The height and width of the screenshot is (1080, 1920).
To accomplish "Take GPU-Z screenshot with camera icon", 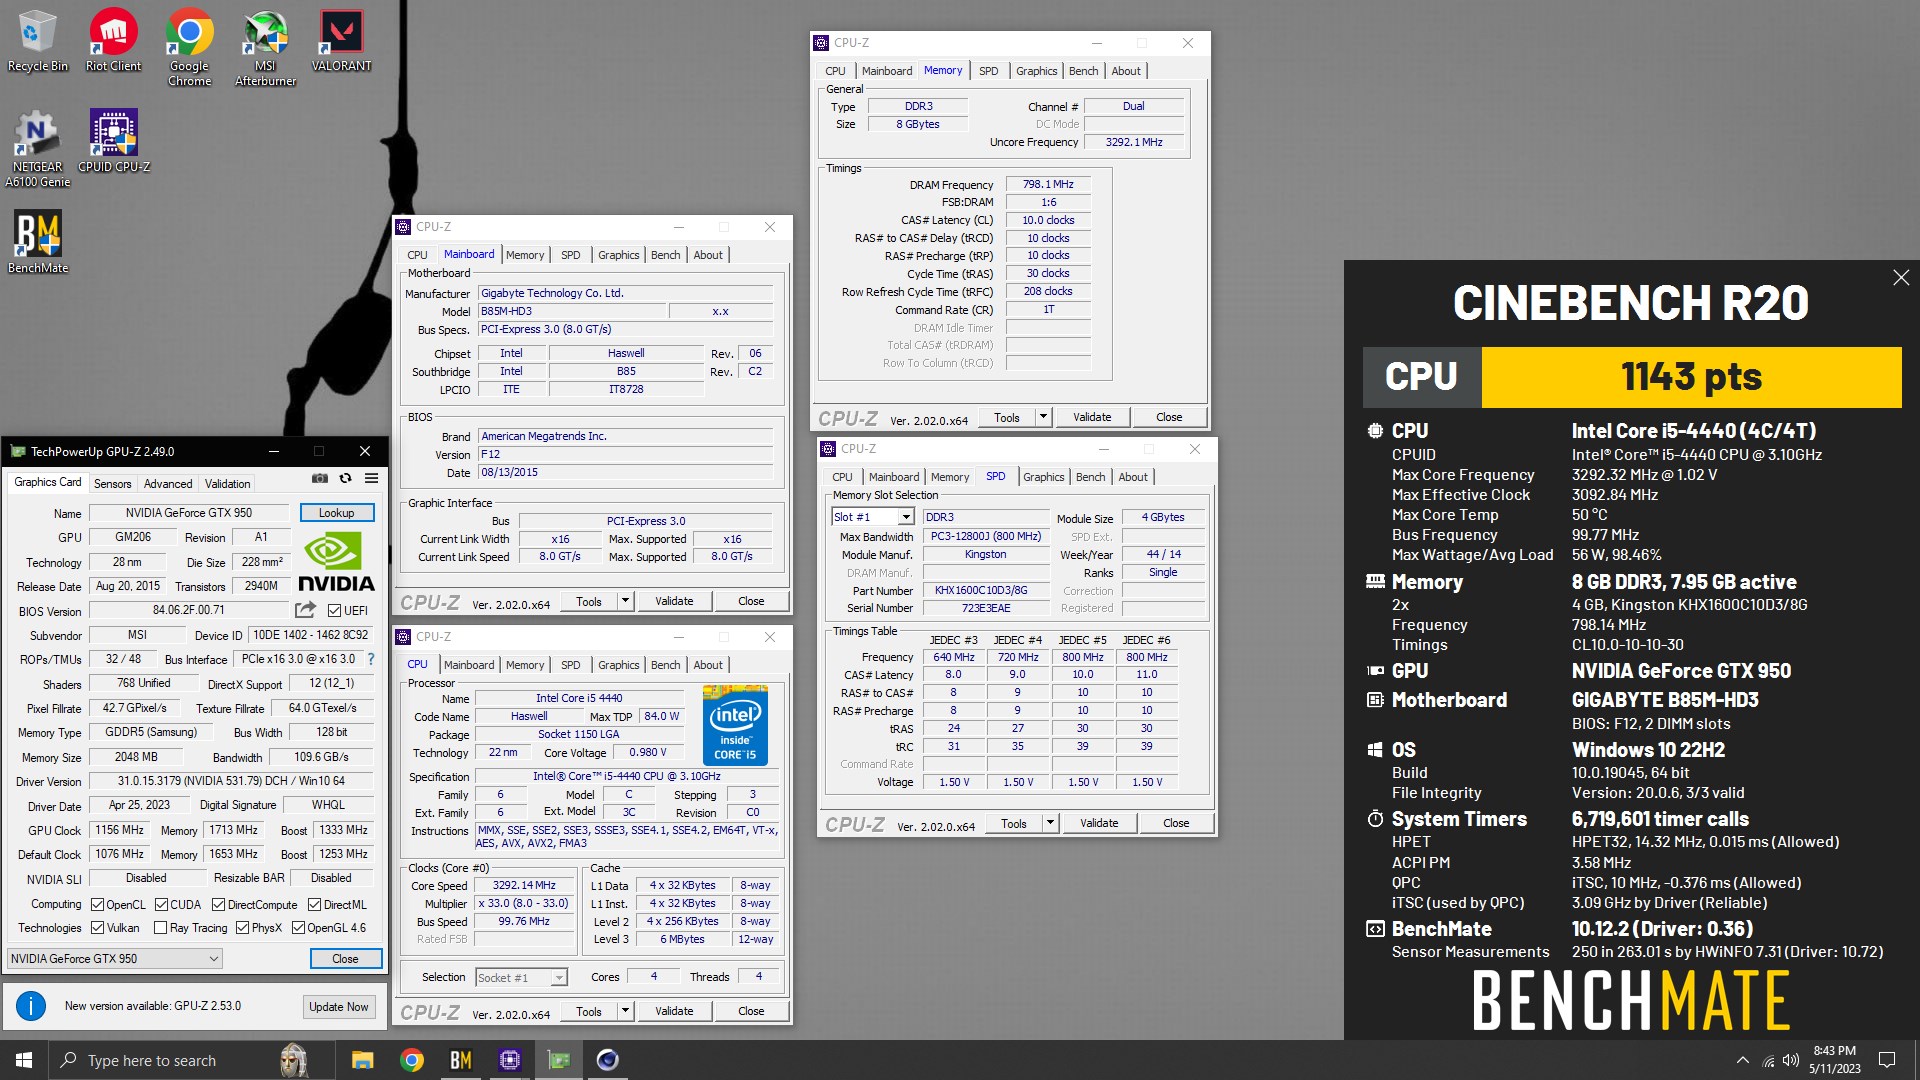I will tap(320, 479).
